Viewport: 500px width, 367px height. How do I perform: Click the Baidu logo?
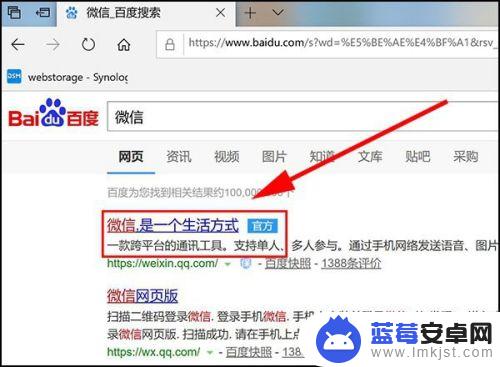(54, 113)
